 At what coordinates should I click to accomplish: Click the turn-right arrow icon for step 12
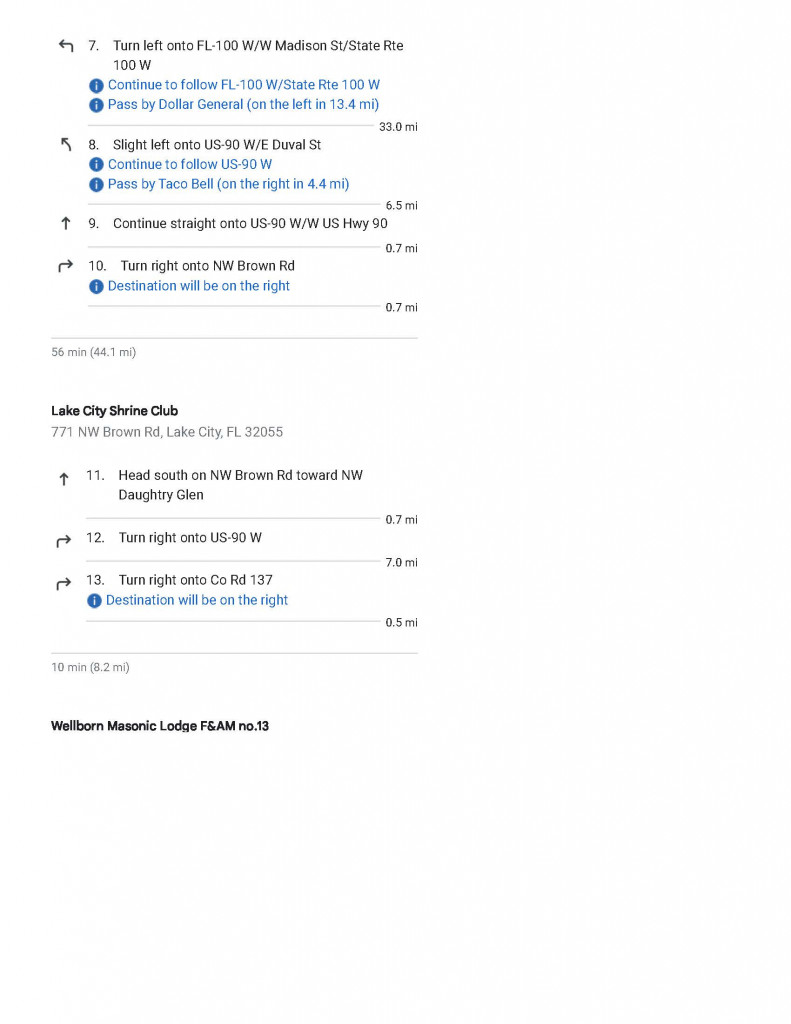coord(63,541)
